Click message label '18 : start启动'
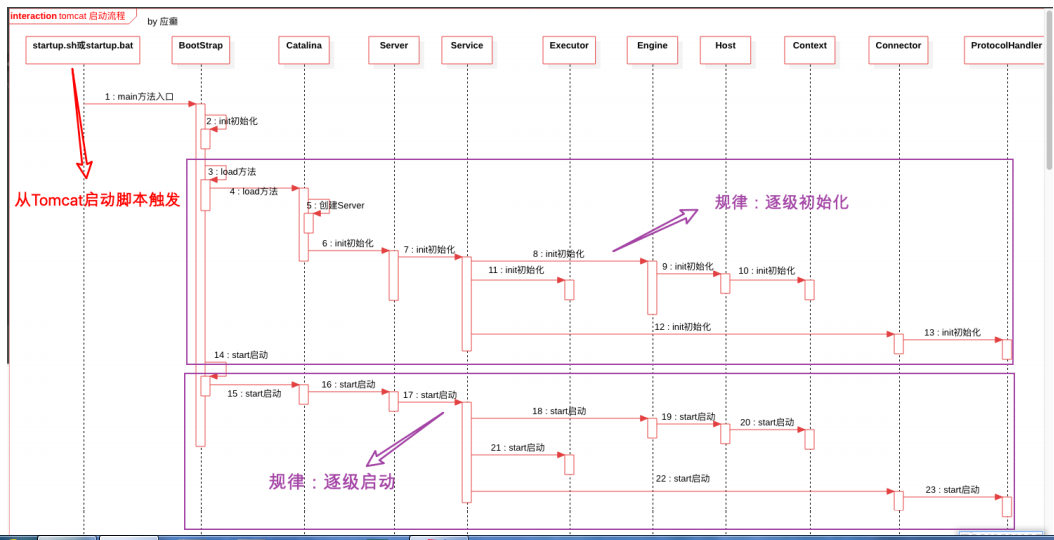Image resolution: width=1054 pixels, height=540 pixels. [x=559, y=411]
